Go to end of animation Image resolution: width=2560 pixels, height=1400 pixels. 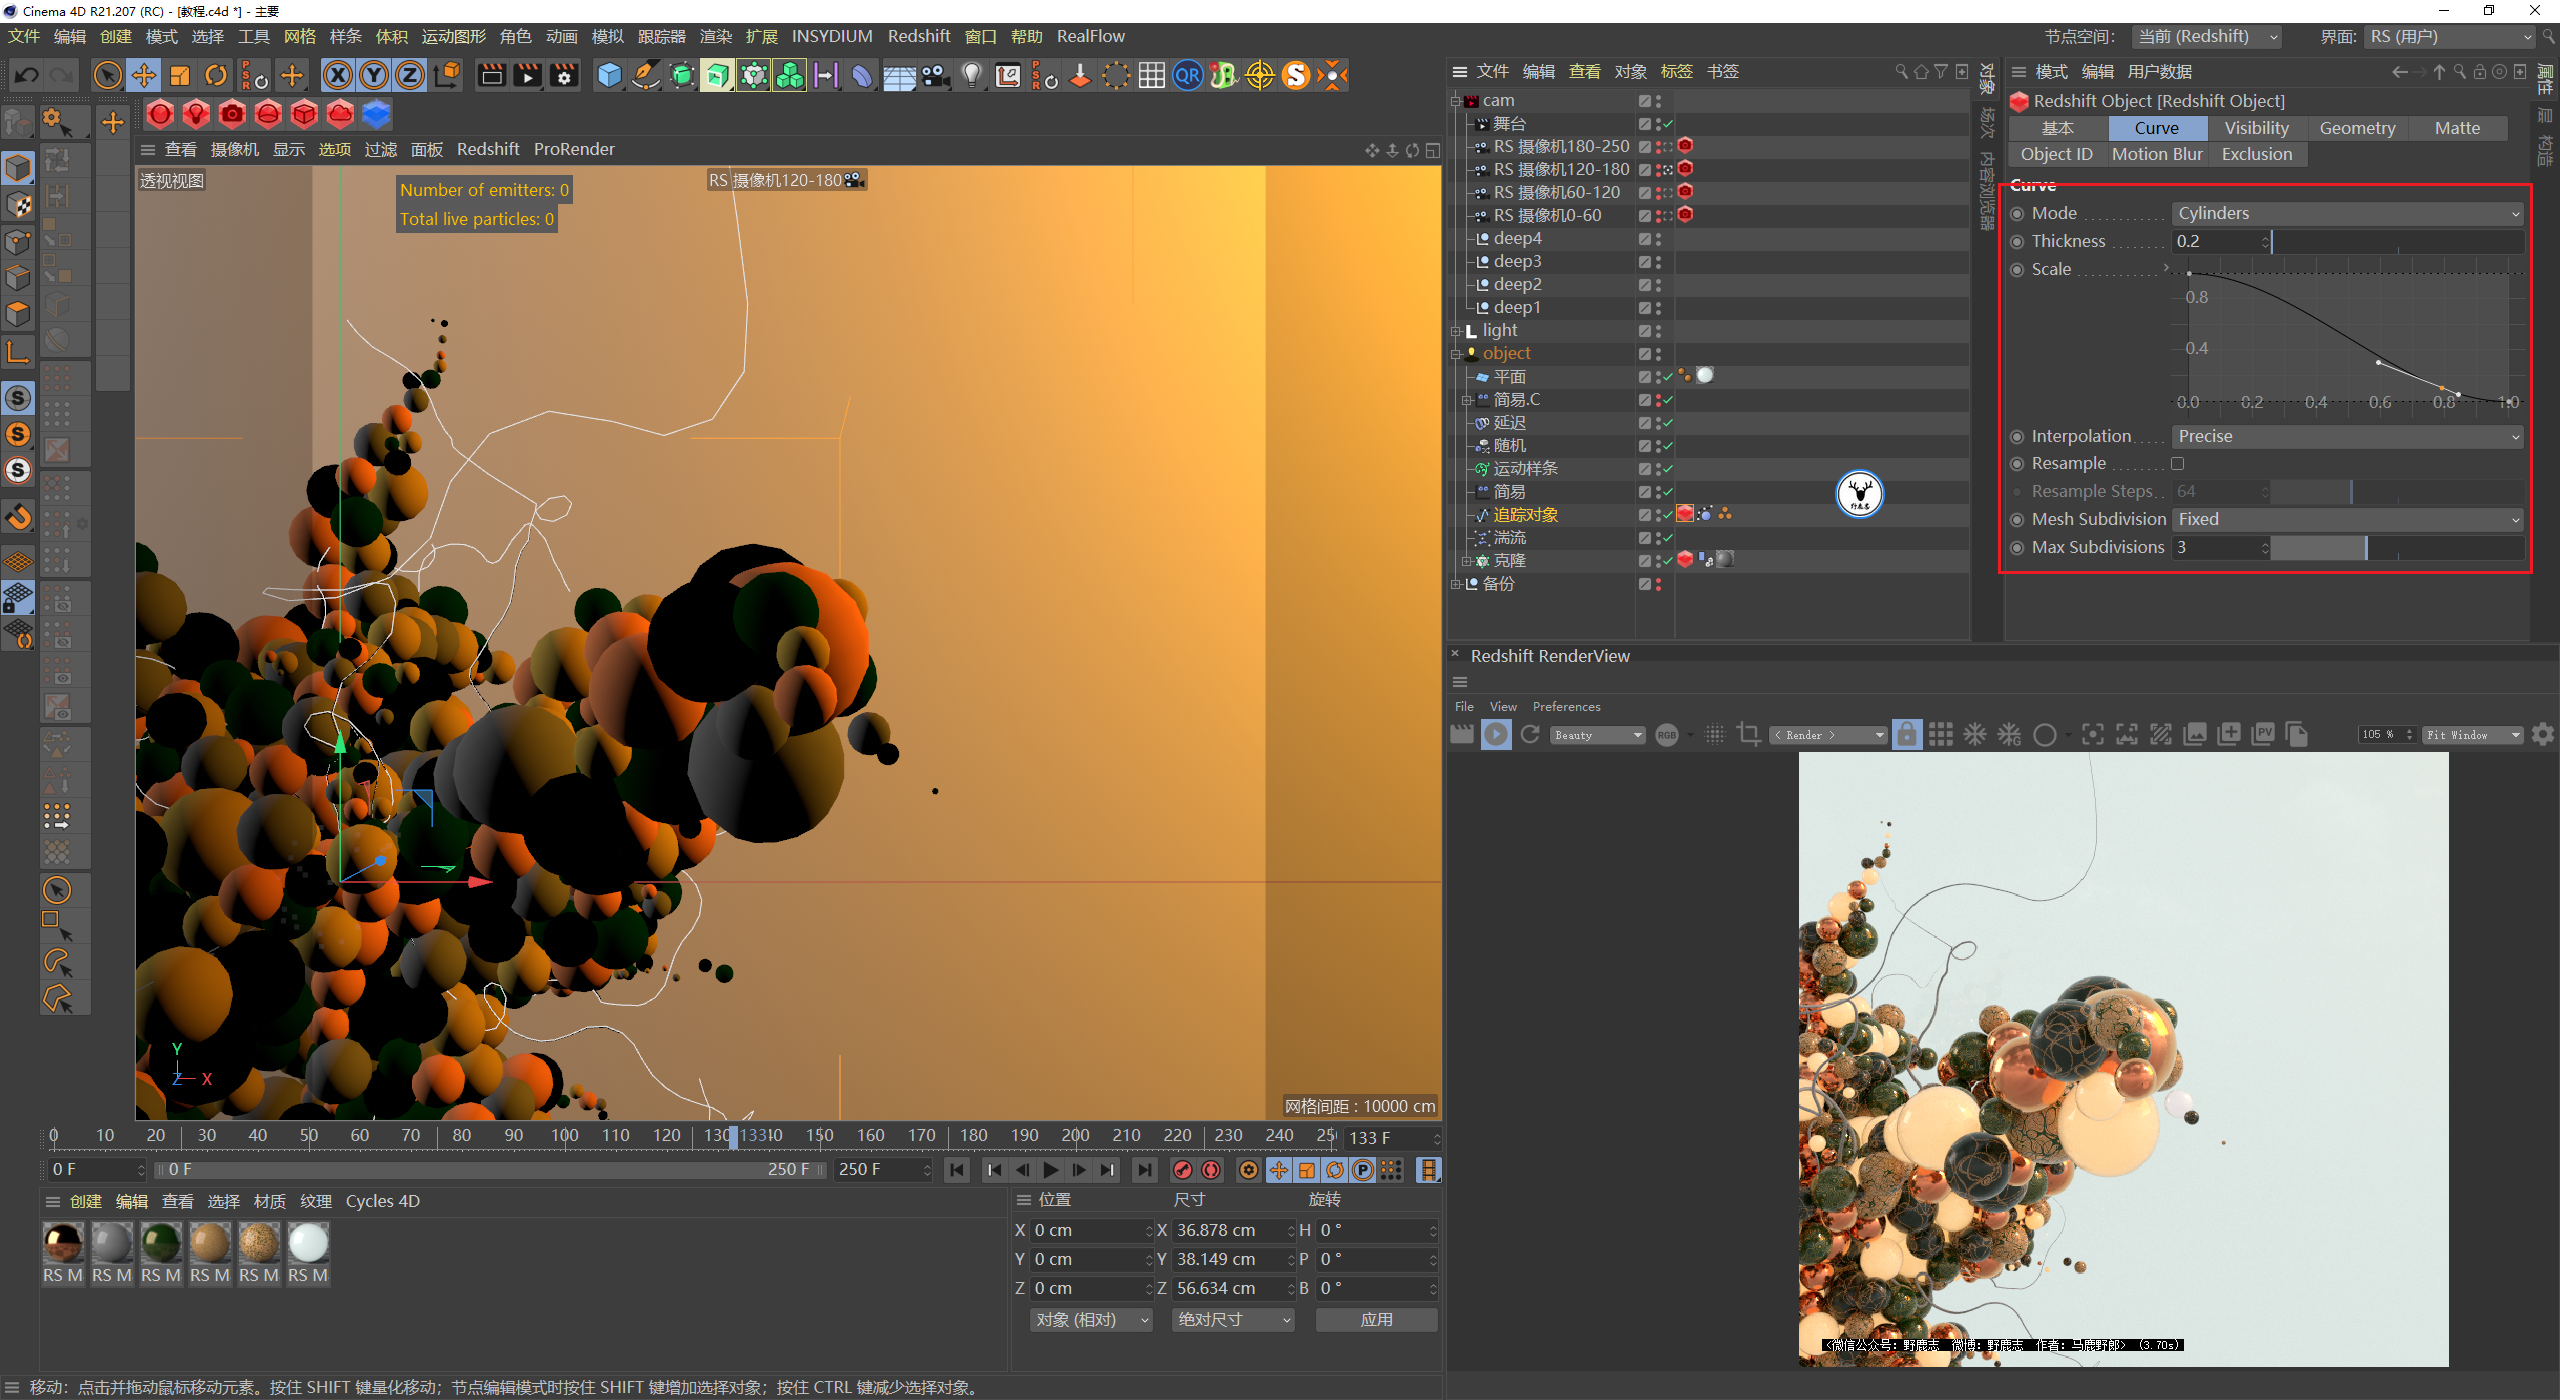(x=1144, y=1170)
